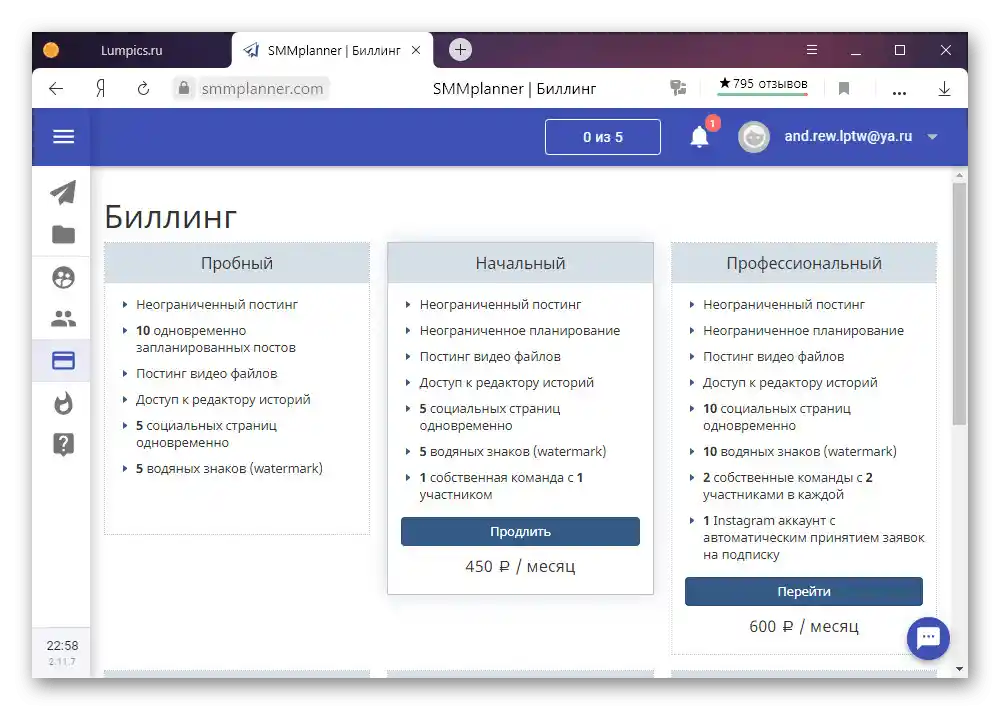Click '1 Instagram аккаунт' feature item
The width and height of the screenshot is (1000, 710).
[813, 538]
